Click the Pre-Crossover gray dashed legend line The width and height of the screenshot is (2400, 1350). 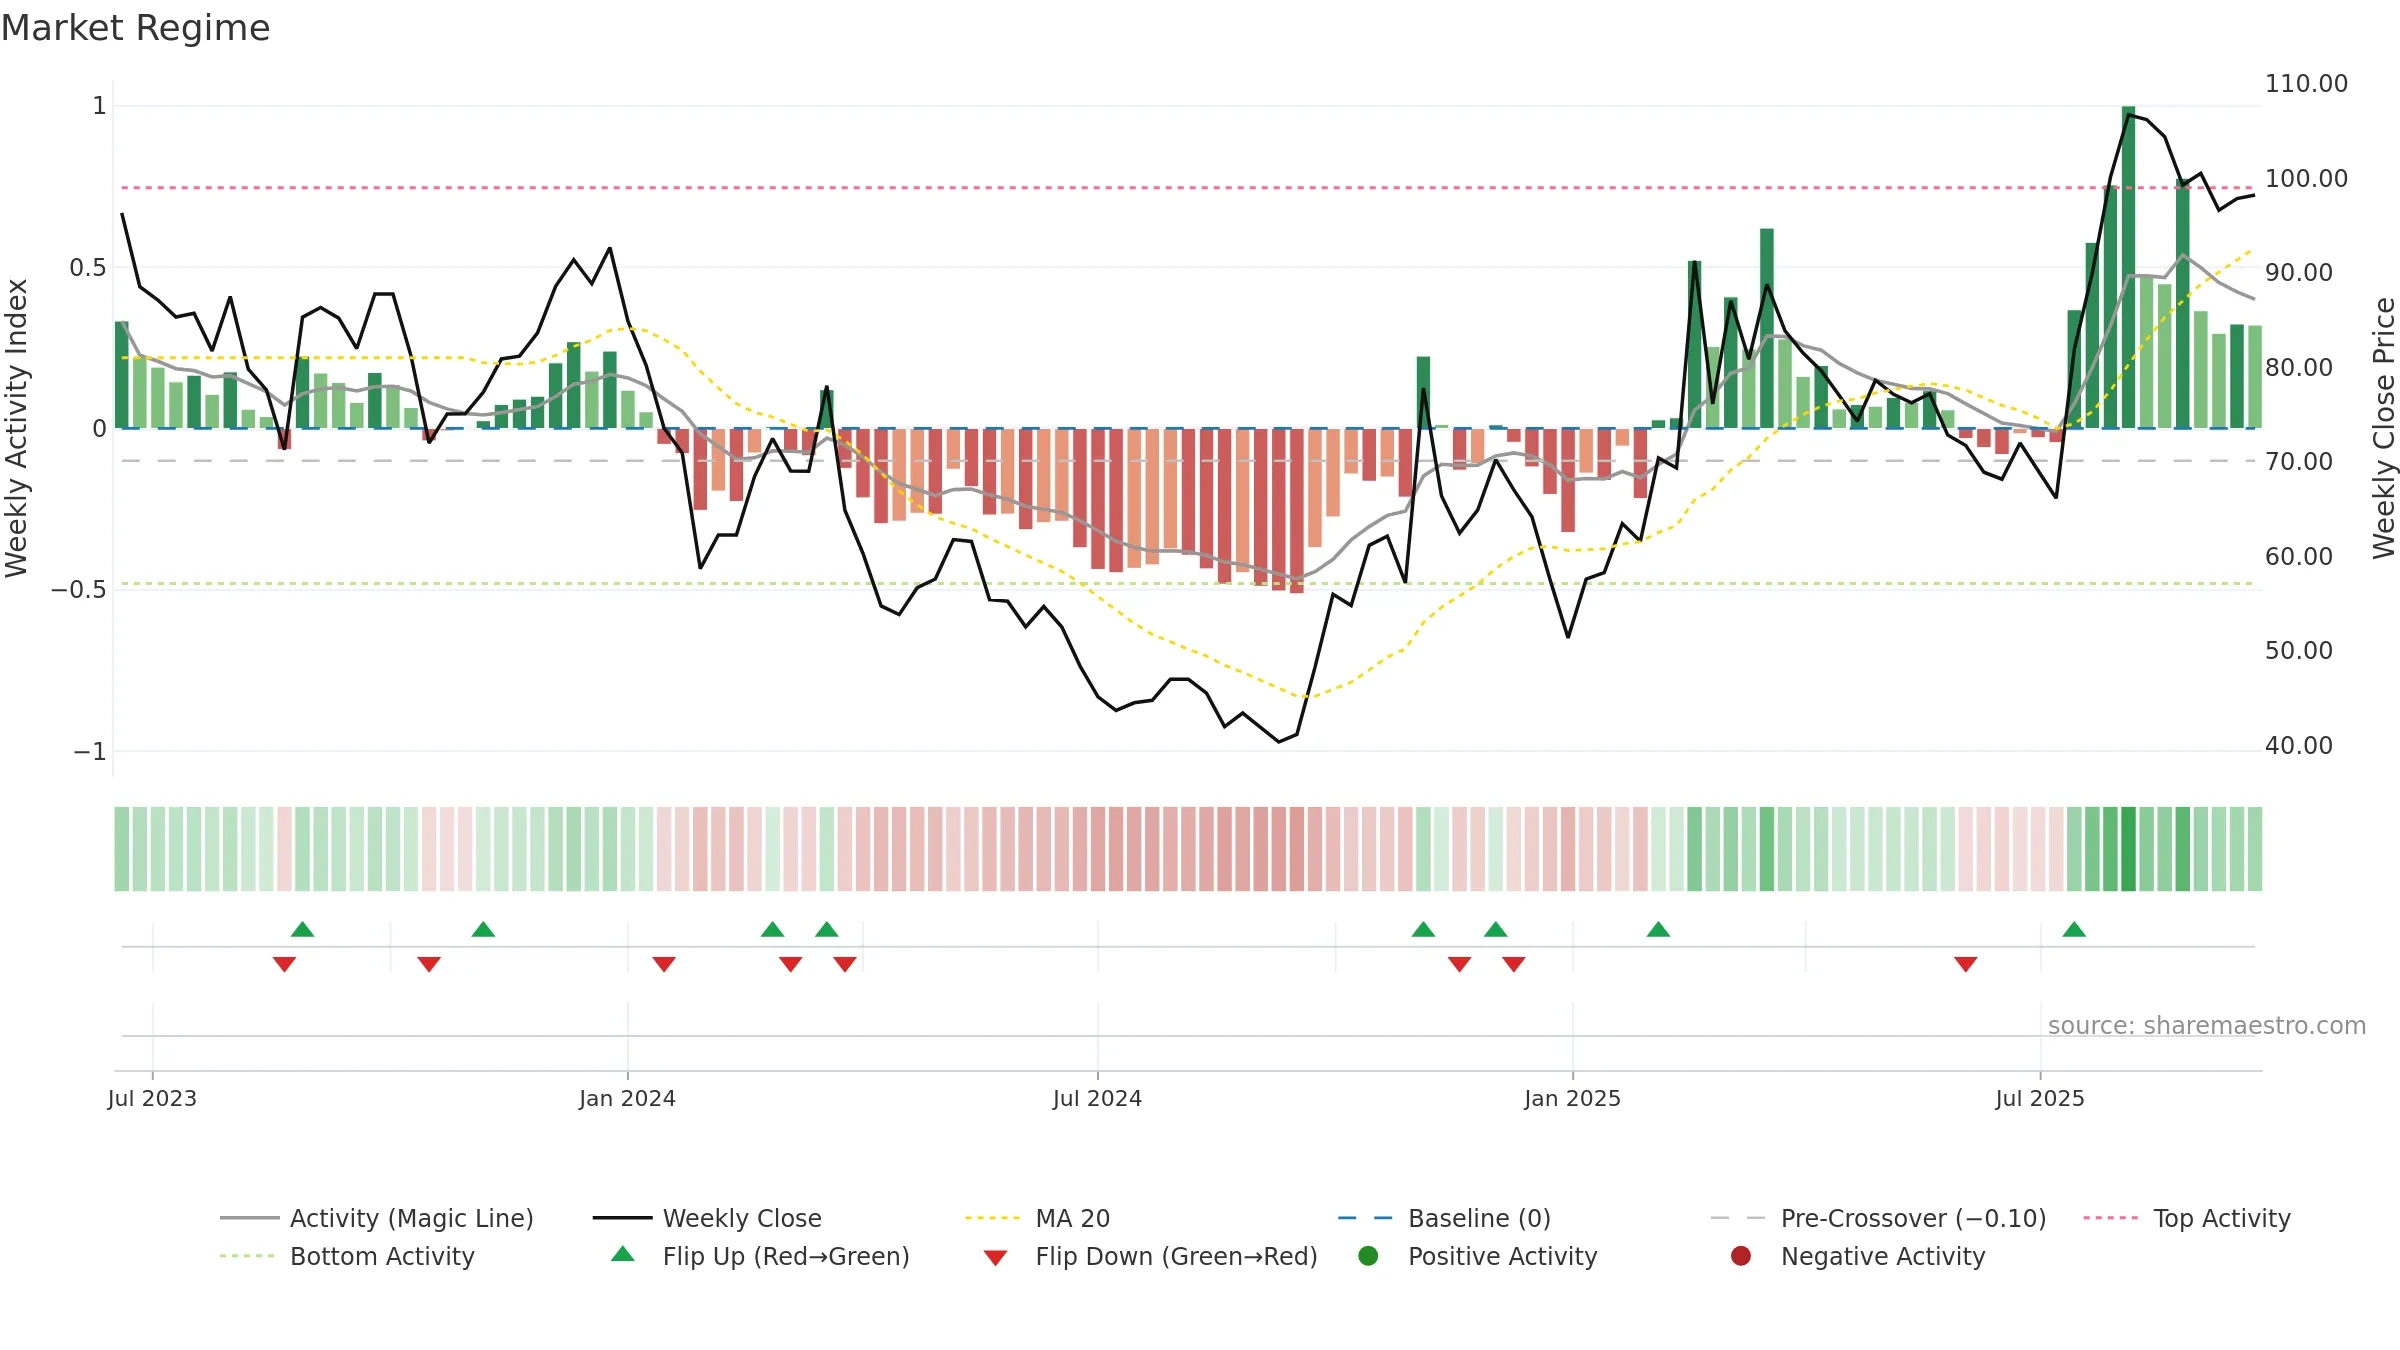pos(1738,1218)
